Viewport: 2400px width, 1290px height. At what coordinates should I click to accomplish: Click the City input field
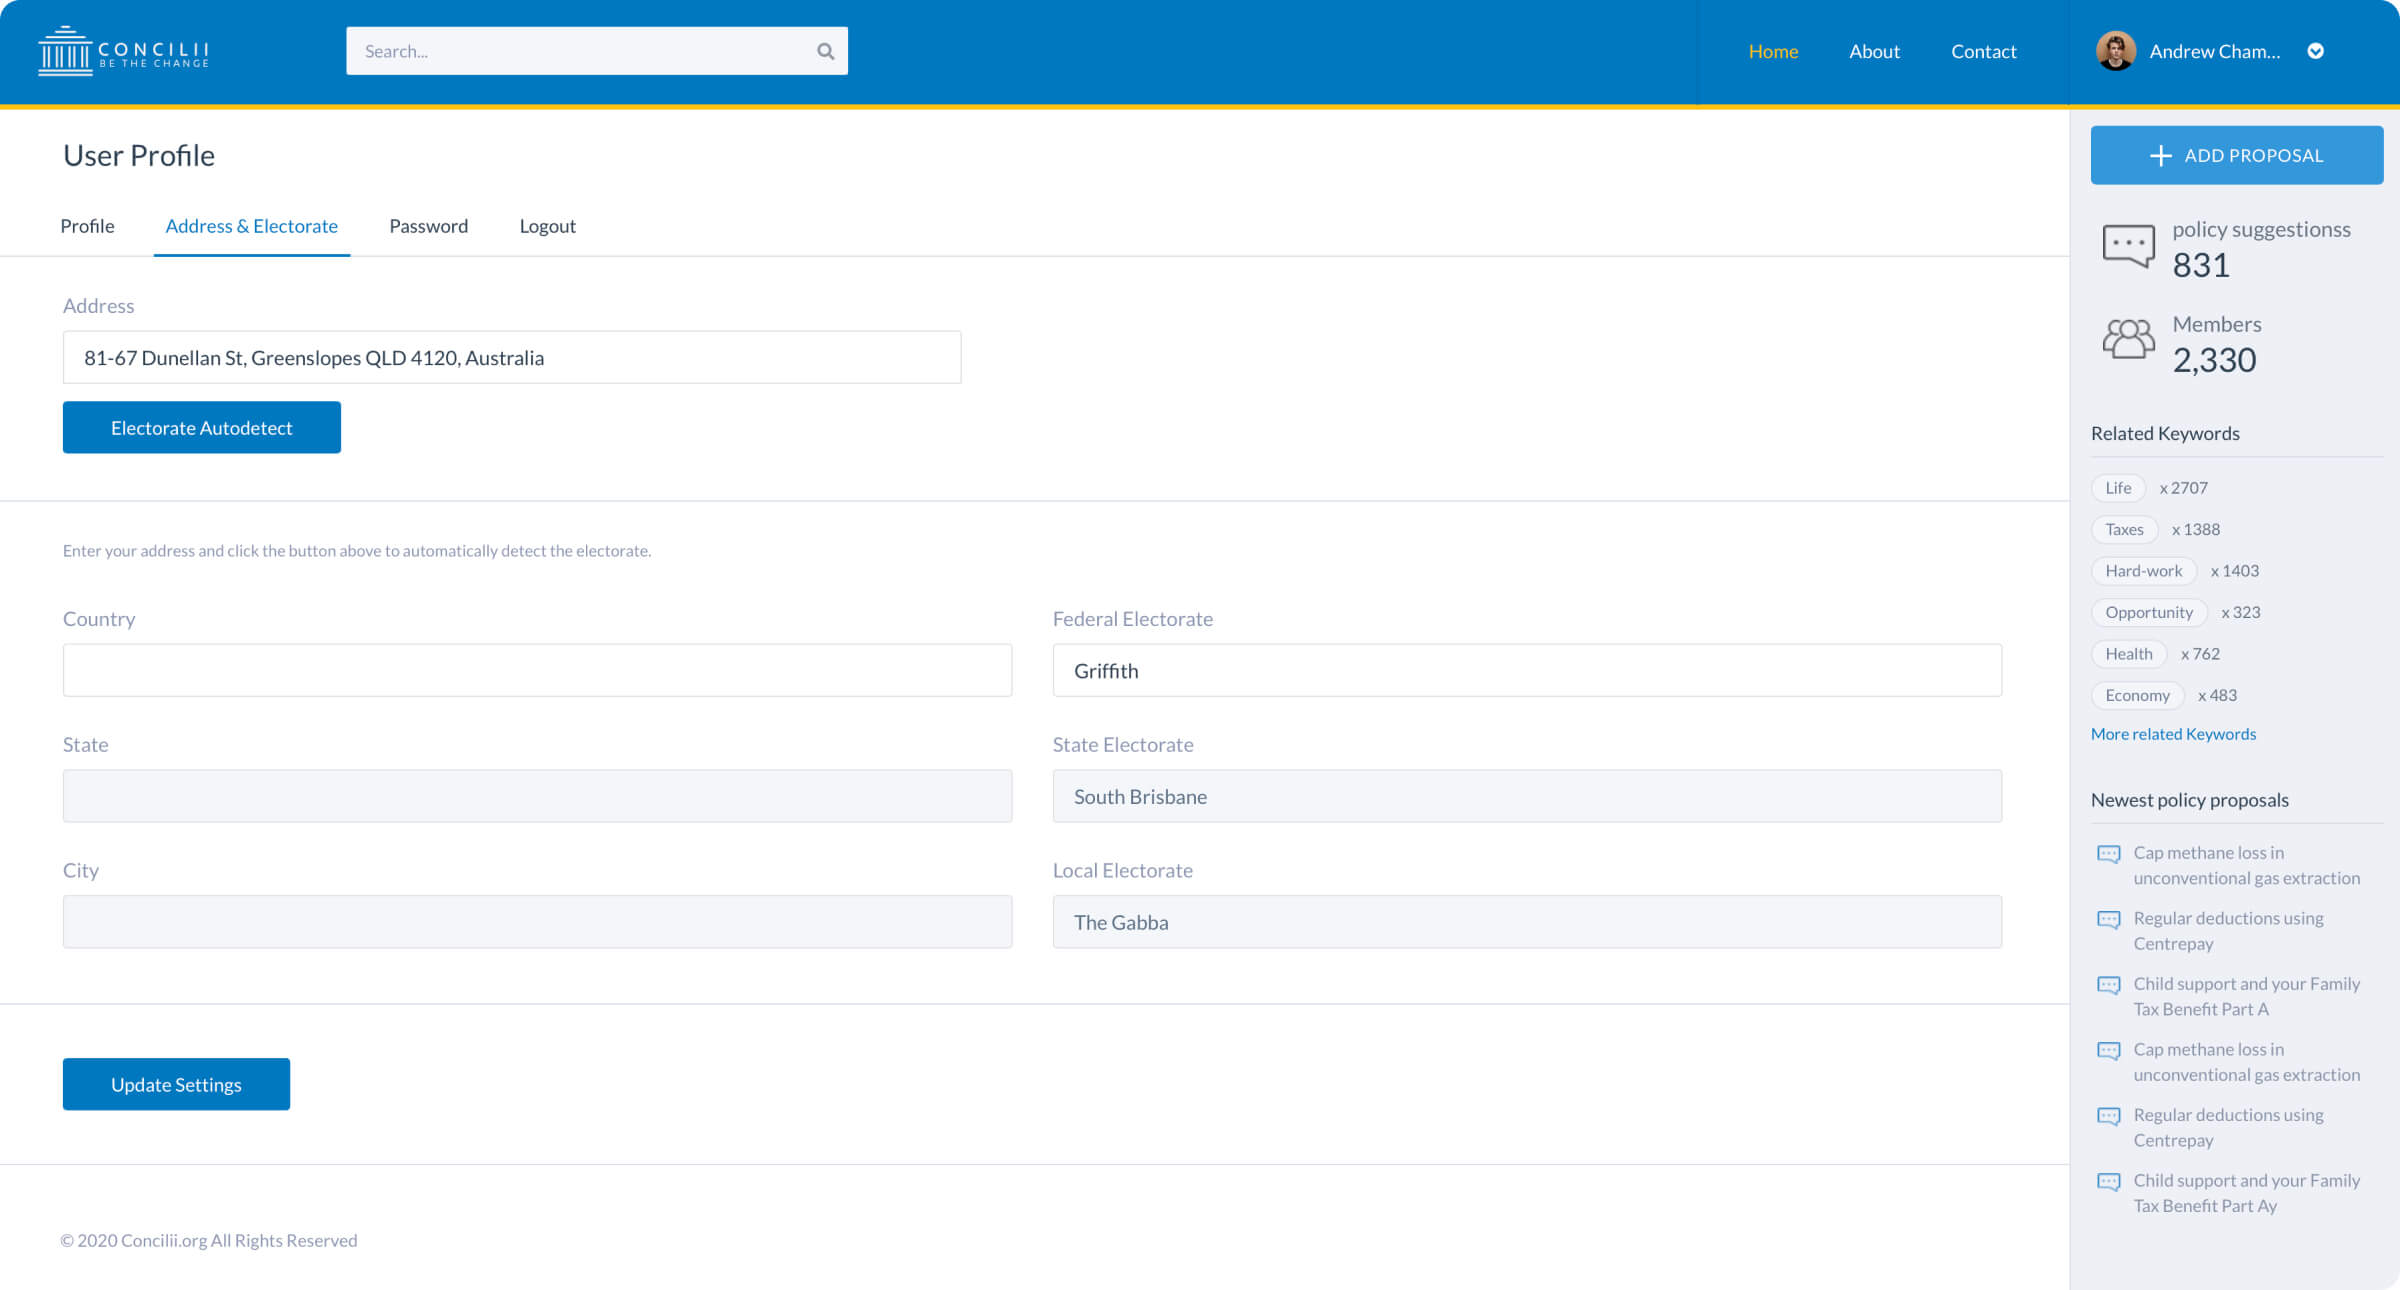[537, 921]
